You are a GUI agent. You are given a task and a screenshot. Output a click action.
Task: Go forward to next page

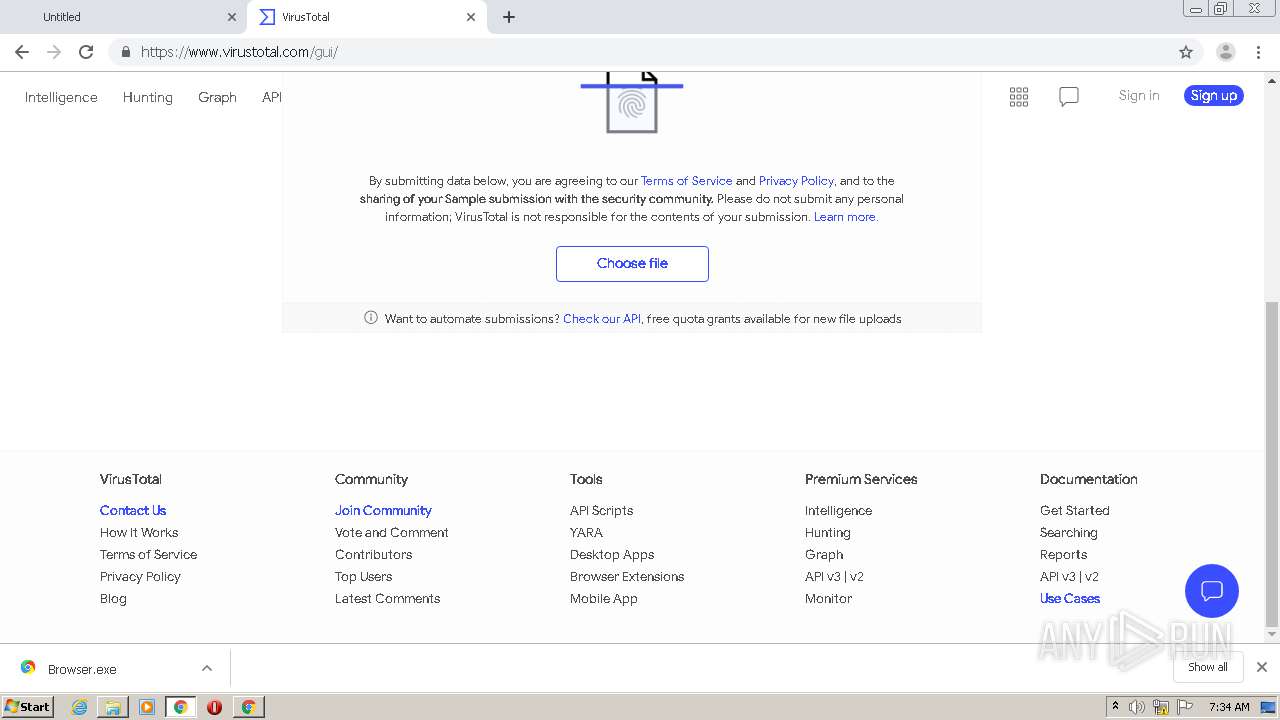[54, 52]
